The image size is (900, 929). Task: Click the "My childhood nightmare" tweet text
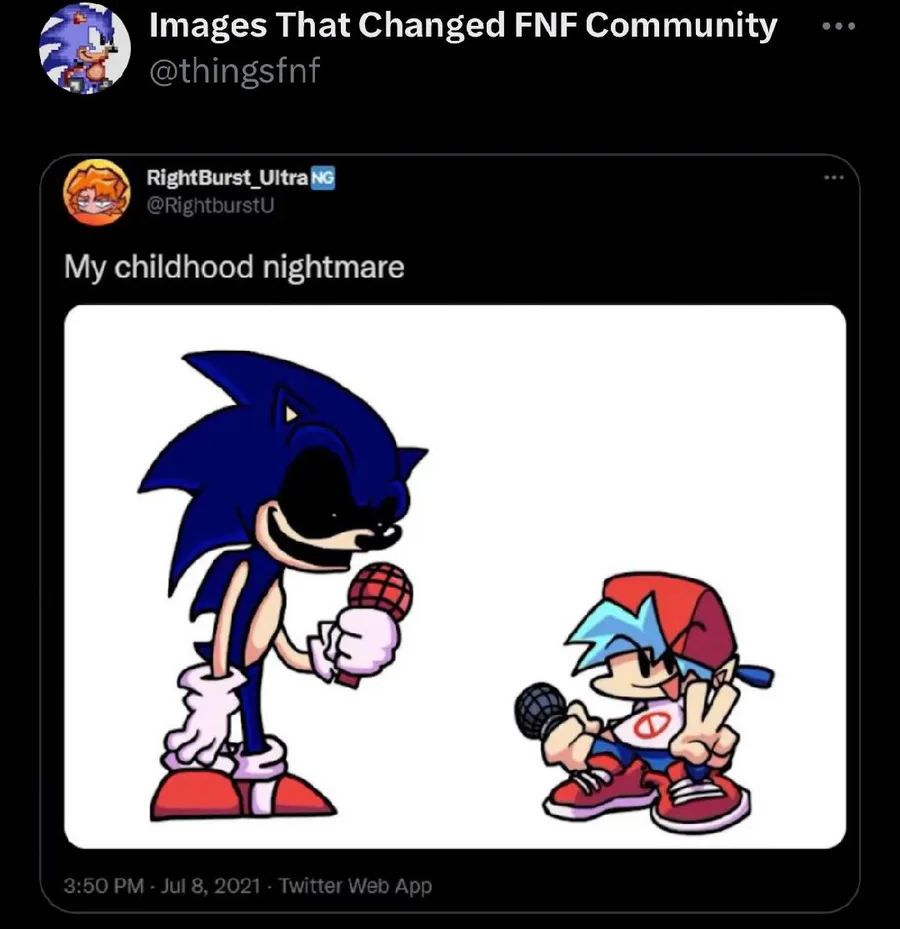pos(234,267)
